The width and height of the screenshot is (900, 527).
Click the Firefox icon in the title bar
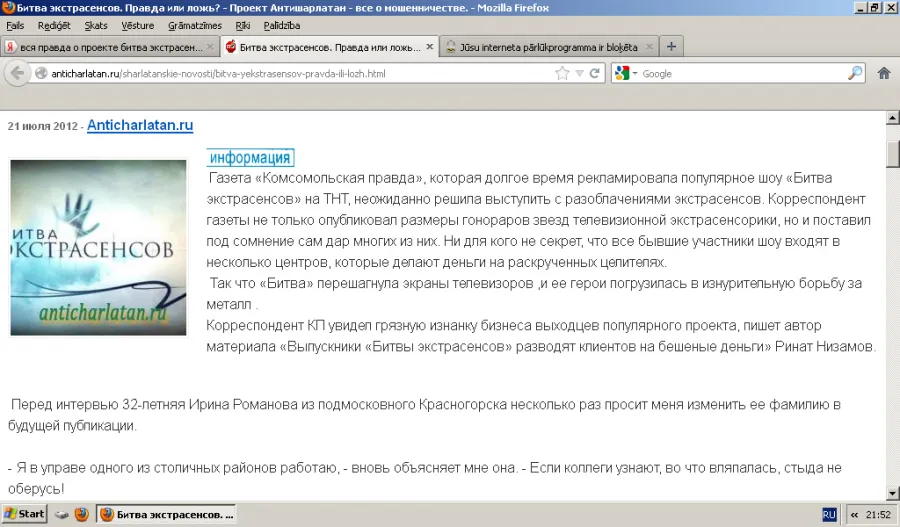tap(8, 7)
